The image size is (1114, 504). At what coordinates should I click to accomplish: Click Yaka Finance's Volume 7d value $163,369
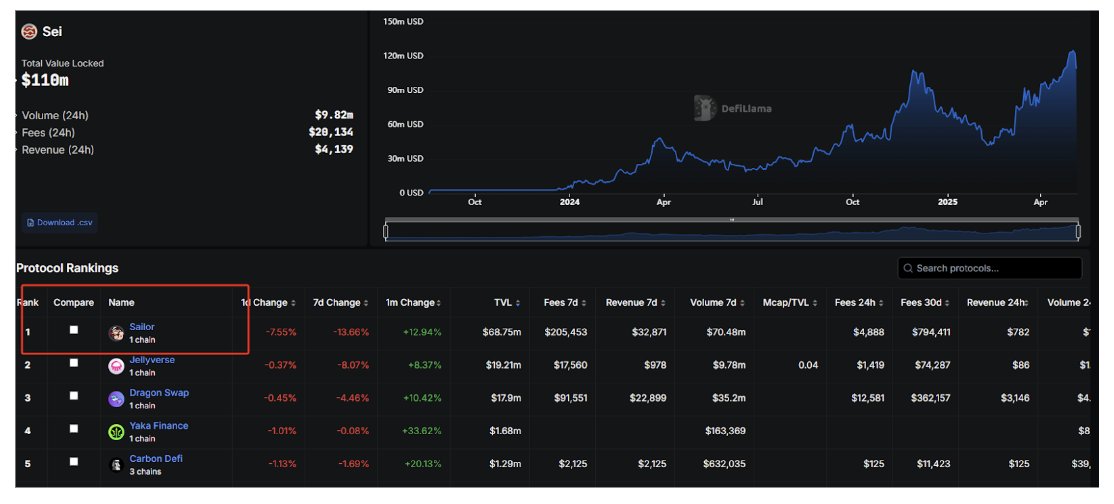(x=725, y=431)
